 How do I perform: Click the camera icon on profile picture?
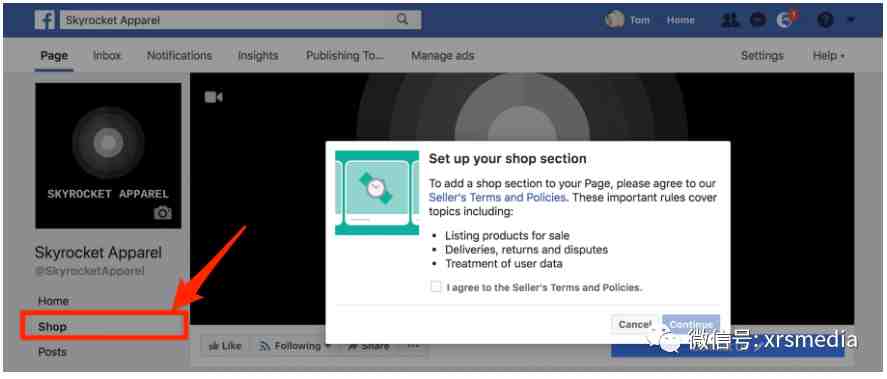(162, 213)
